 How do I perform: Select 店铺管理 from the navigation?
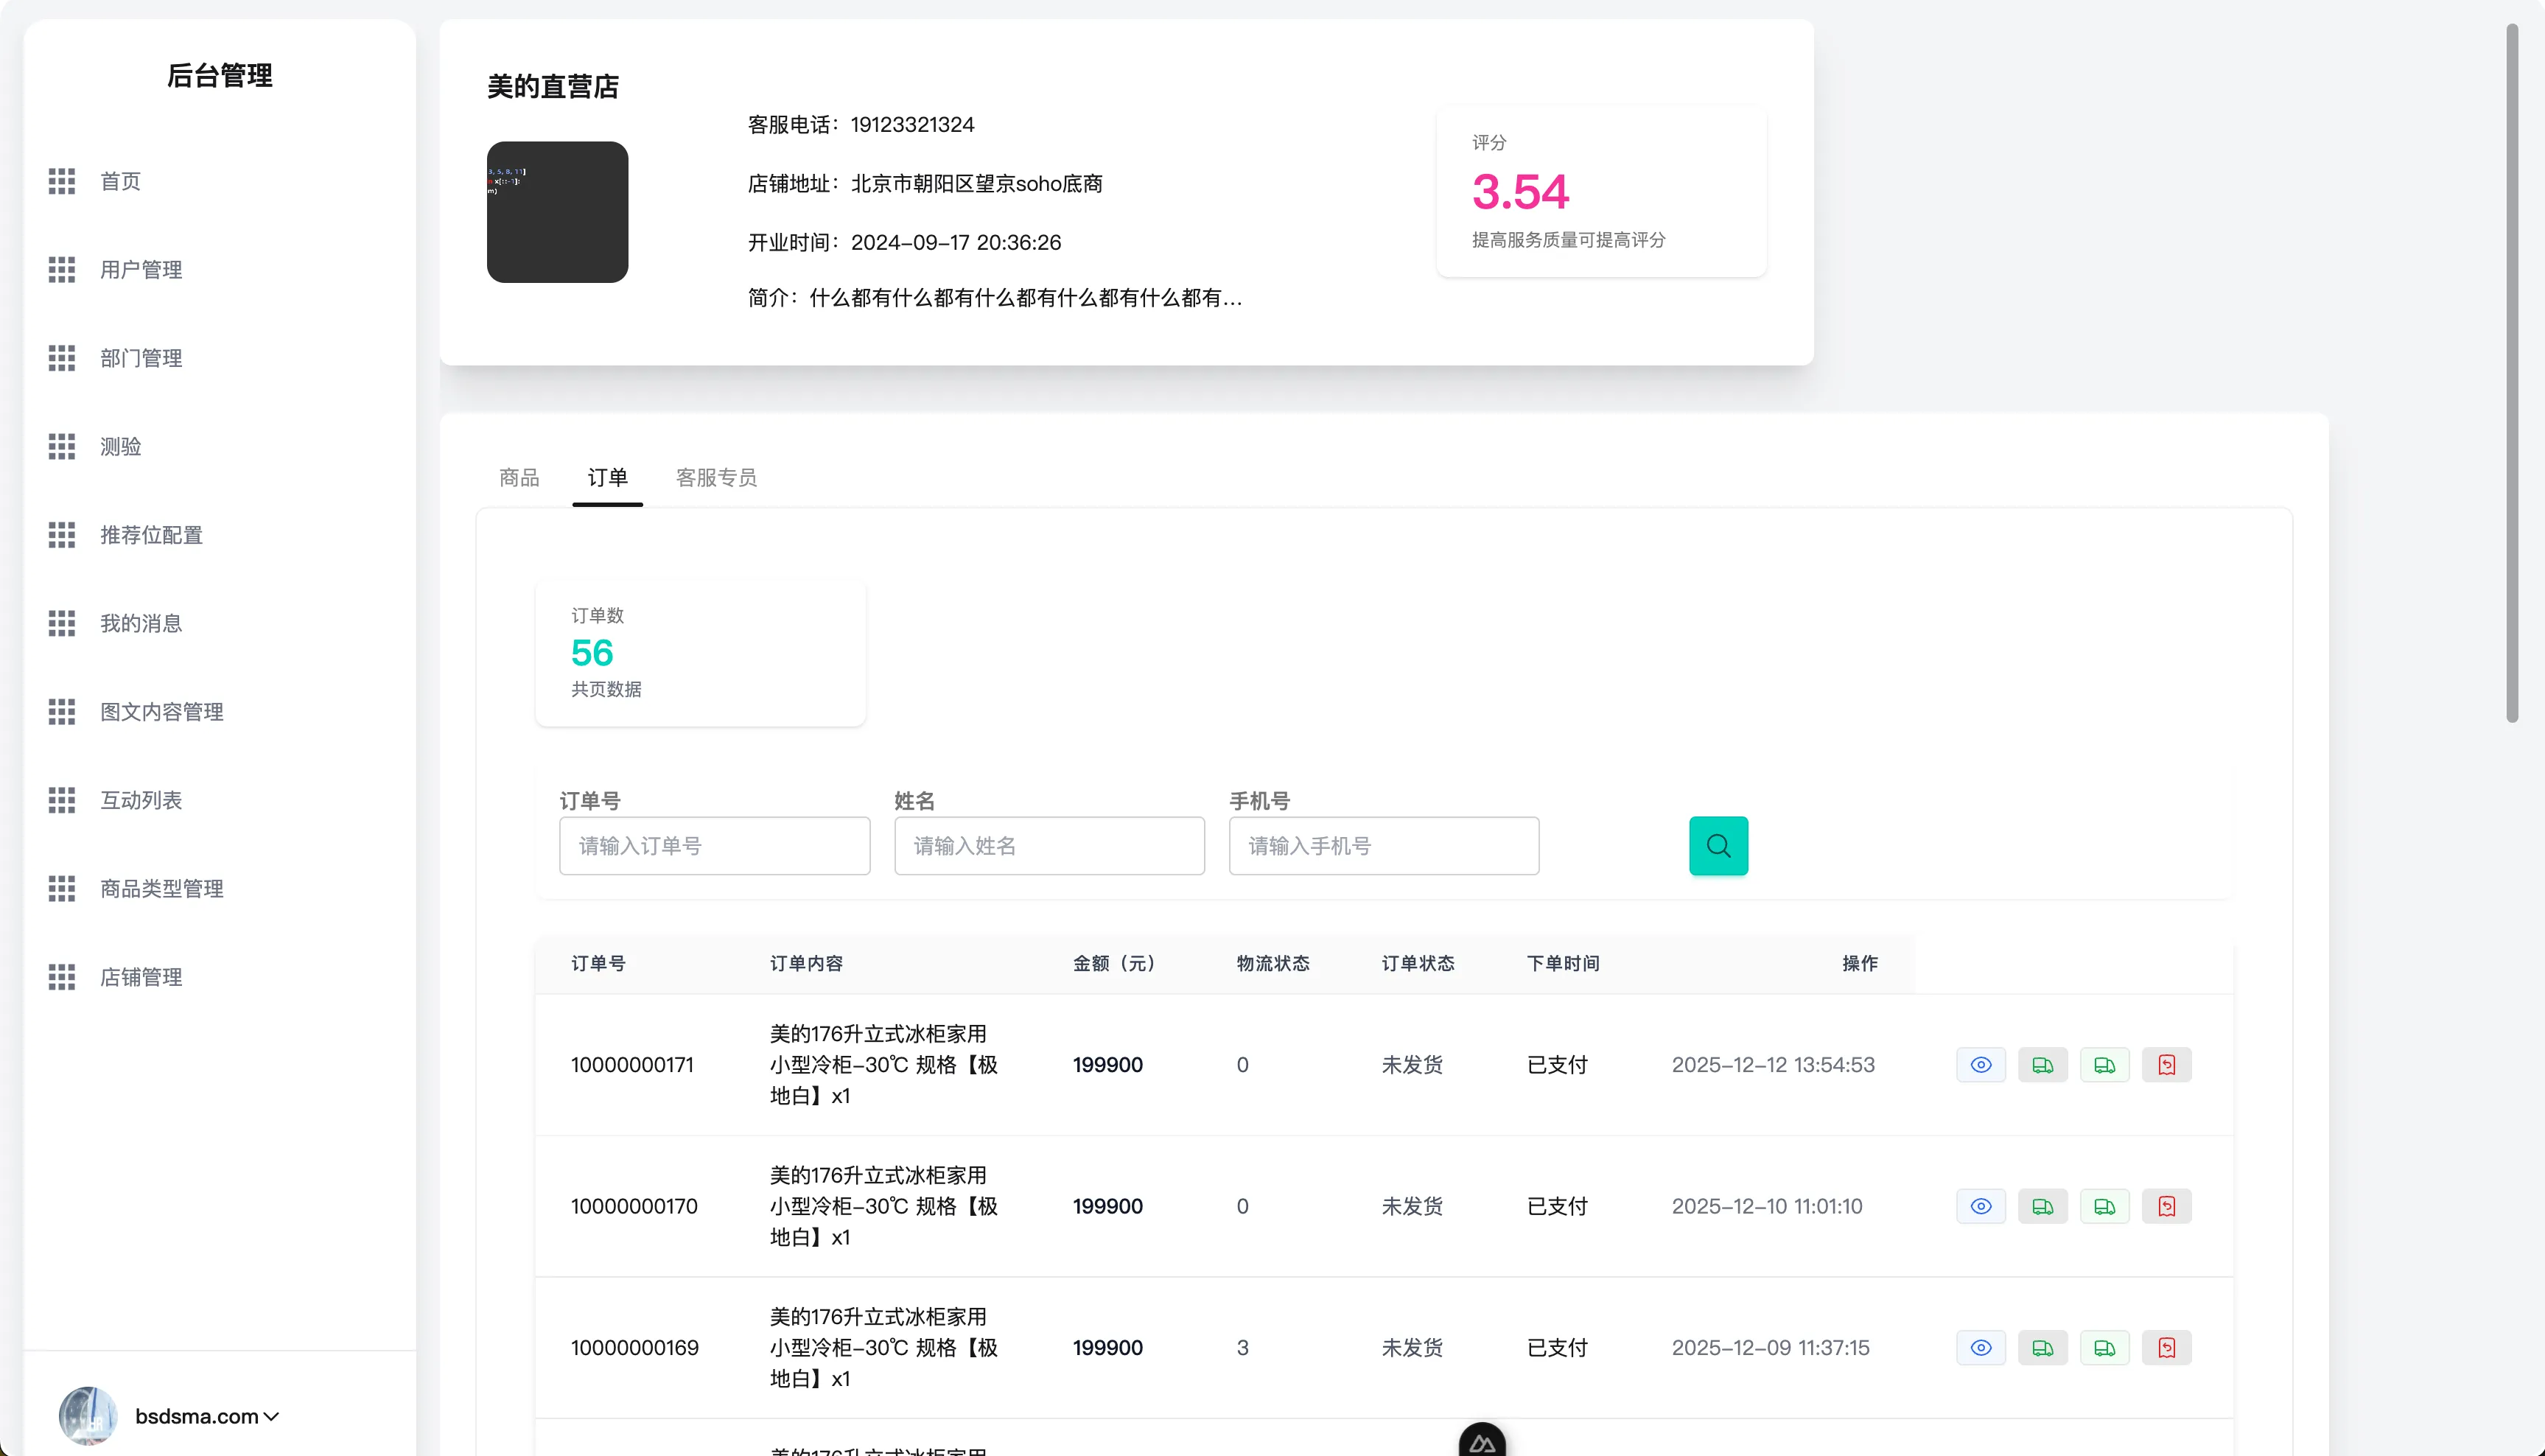pos(141,977)
